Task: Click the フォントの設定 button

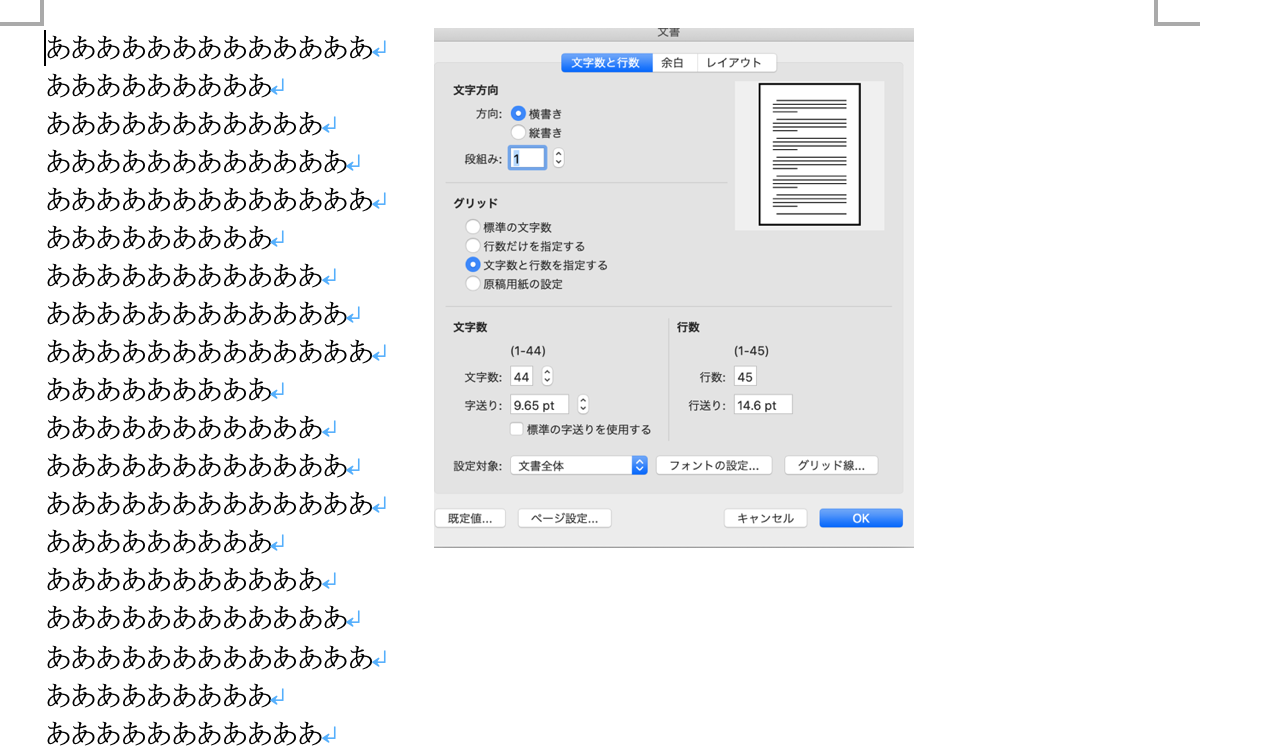Action: click(714, 465)
